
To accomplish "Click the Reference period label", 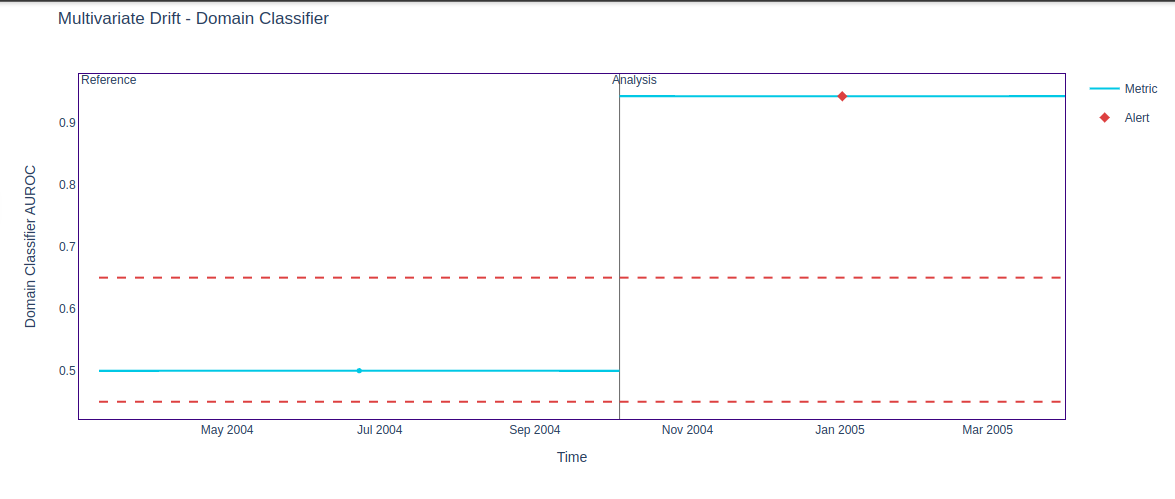I will click(108, 80).
